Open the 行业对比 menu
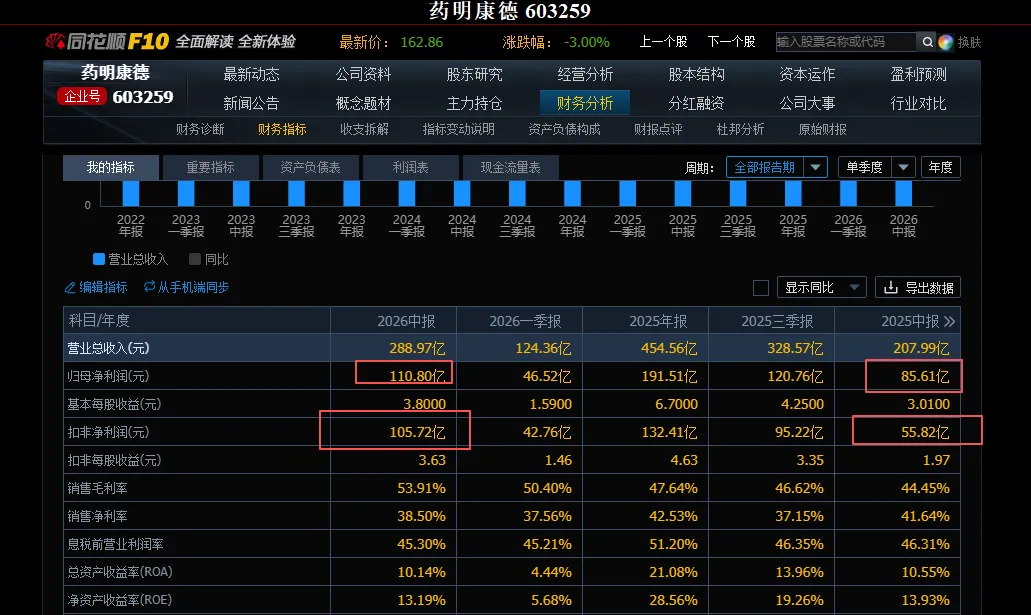The height and width of the screenshot is (615, 1031). click(x=919, y=103)
